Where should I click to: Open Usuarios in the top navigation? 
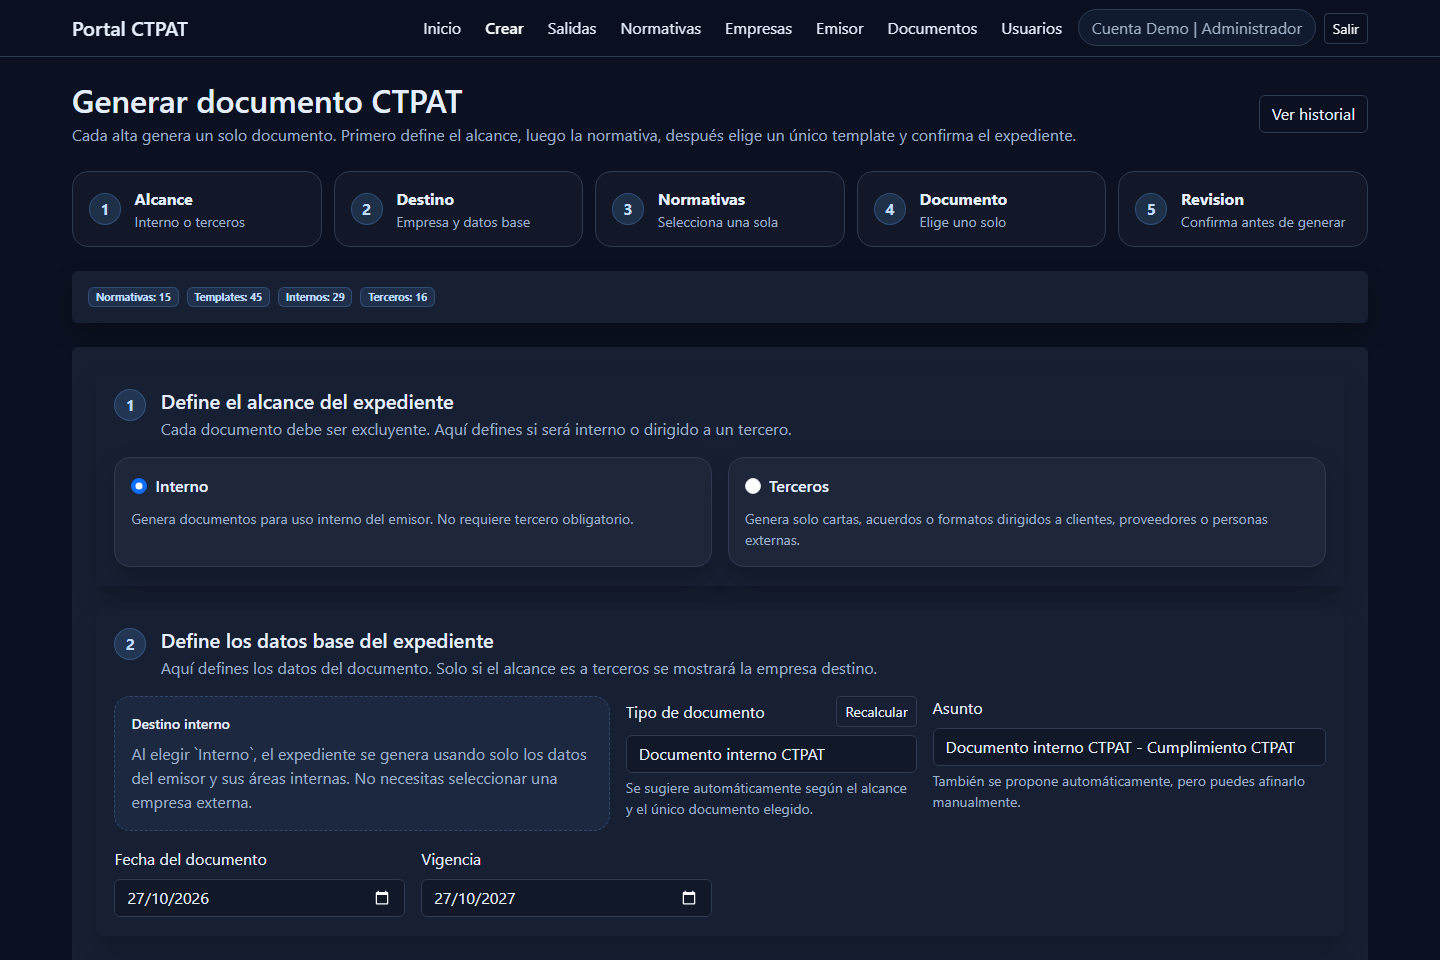pos(1032,28)
